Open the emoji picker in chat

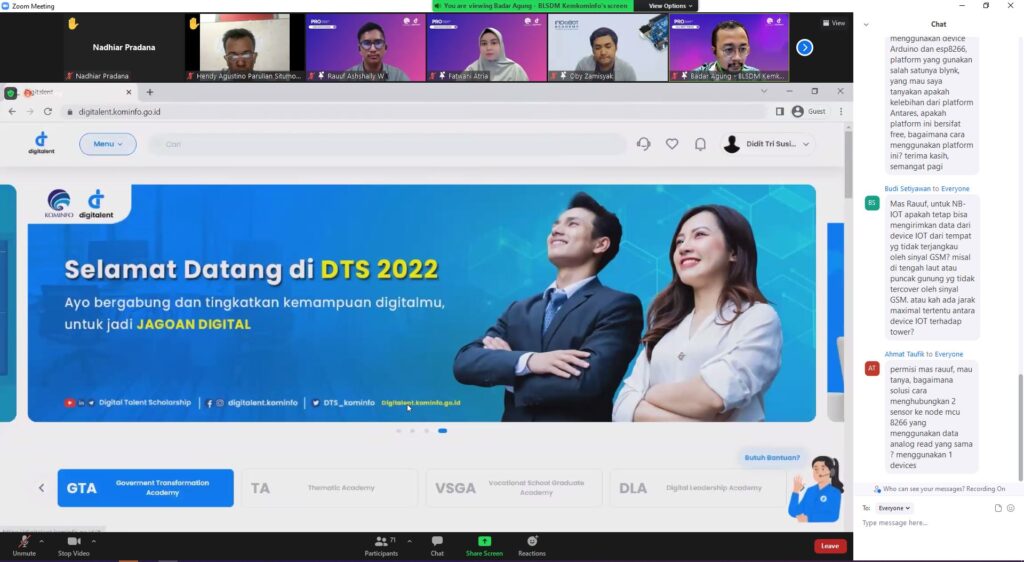(1010, 508)
